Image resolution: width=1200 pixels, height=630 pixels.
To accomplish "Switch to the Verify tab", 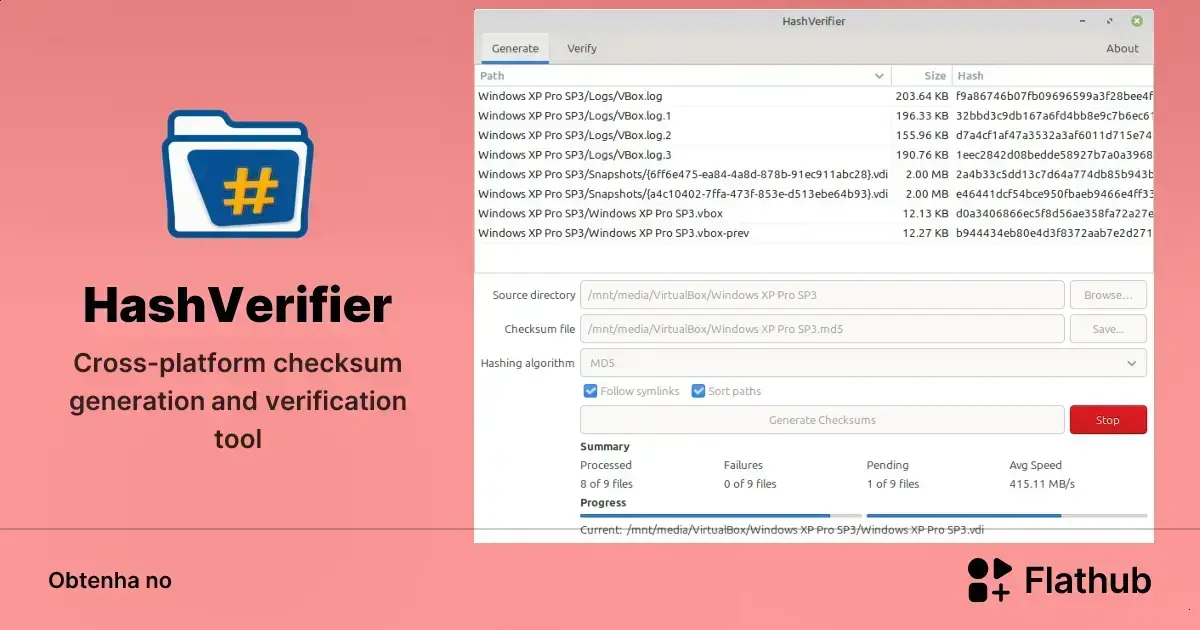I will point(582,48).
